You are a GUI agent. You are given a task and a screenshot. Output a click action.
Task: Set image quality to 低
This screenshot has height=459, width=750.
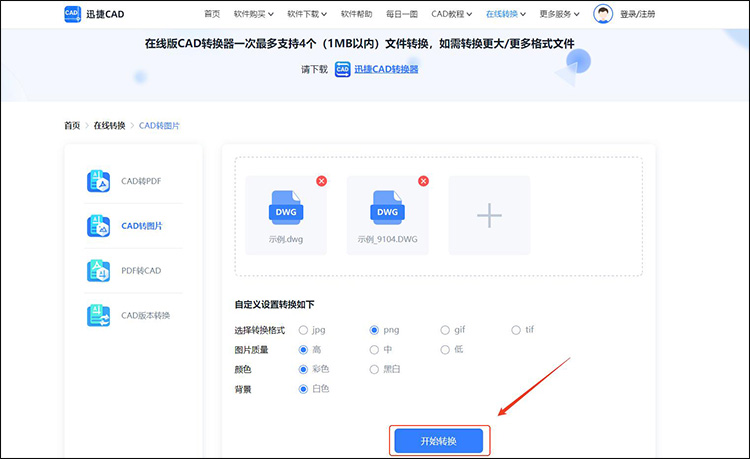pyautogui.click(x=445, y=350)
